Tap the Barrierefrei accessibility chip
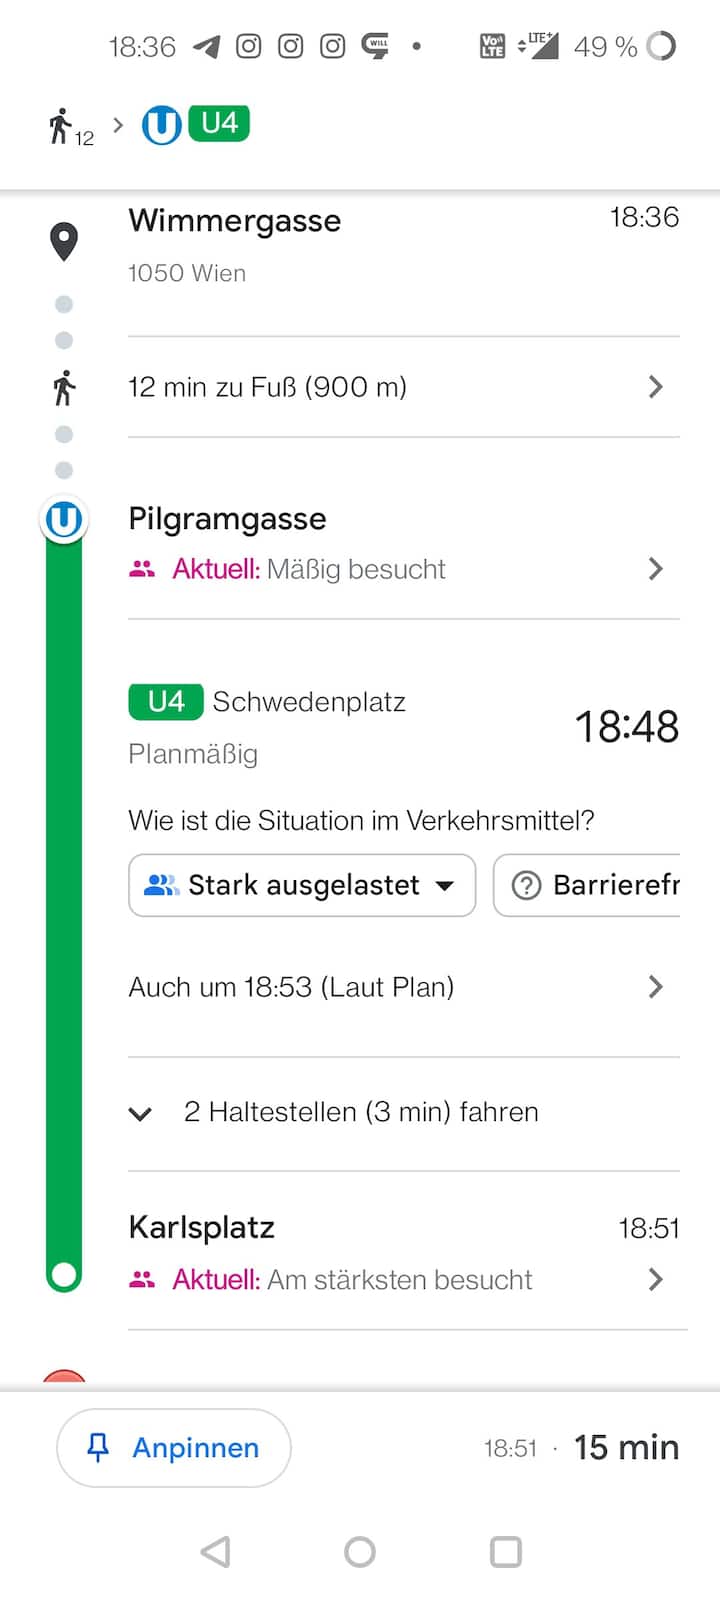Image resolution: width=720 pixels, height=1600 pixels. point(587,885)
